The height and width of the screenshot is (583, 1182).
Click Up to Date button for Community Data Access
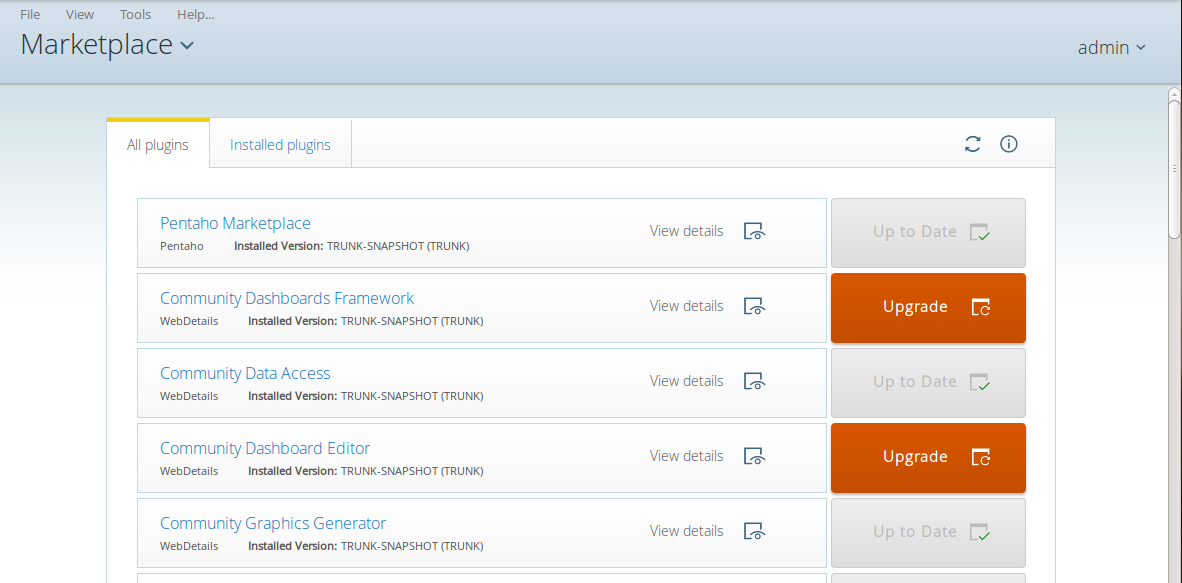tap(928, 383)
